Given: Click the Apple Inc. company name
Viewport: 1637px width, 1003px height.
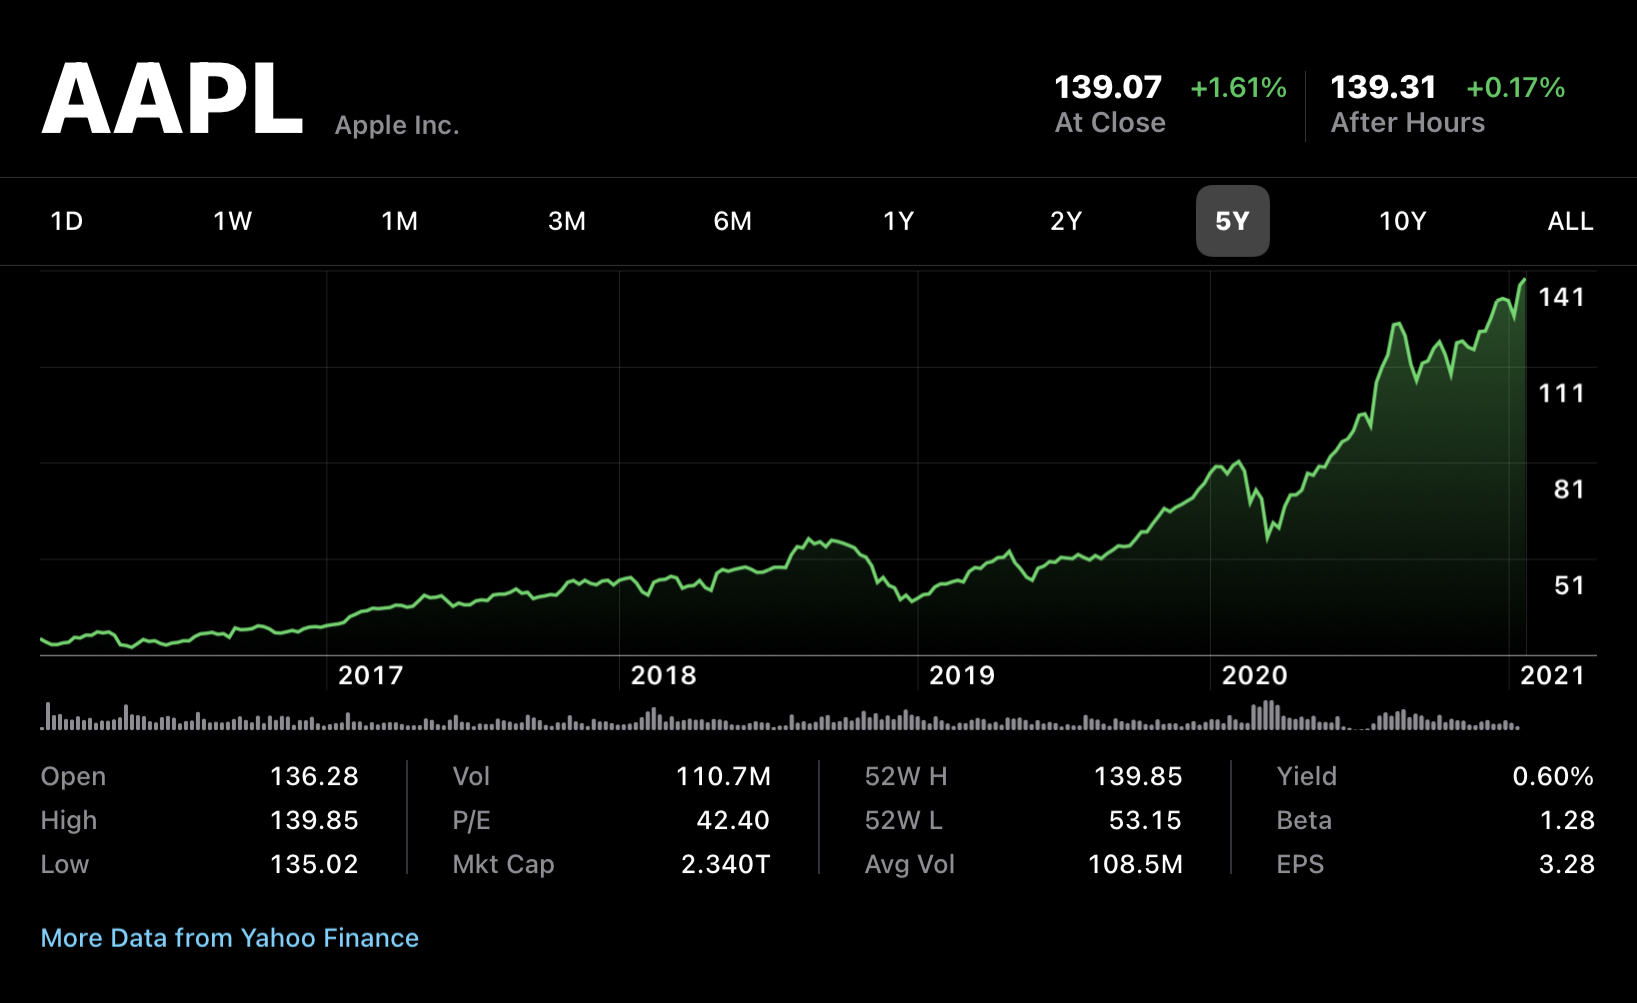Looking at the screenshot, I should pyautogui.click(x=397, y=126).
